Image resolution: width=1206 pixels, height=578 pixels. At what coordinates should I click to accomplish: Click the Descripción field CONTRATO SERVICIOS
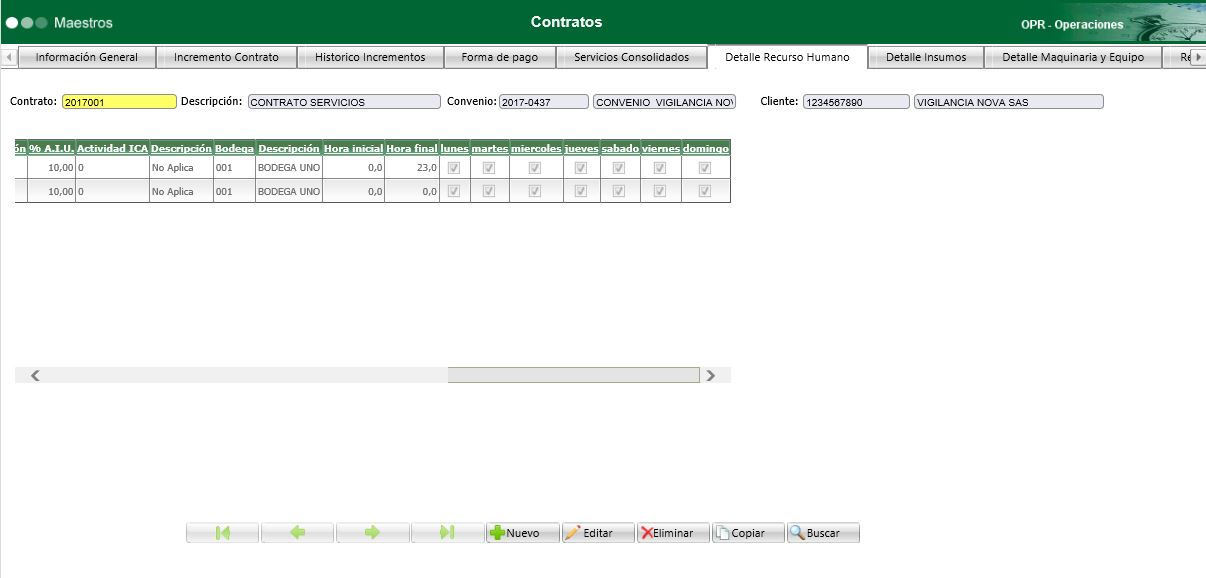click(344, 102)
